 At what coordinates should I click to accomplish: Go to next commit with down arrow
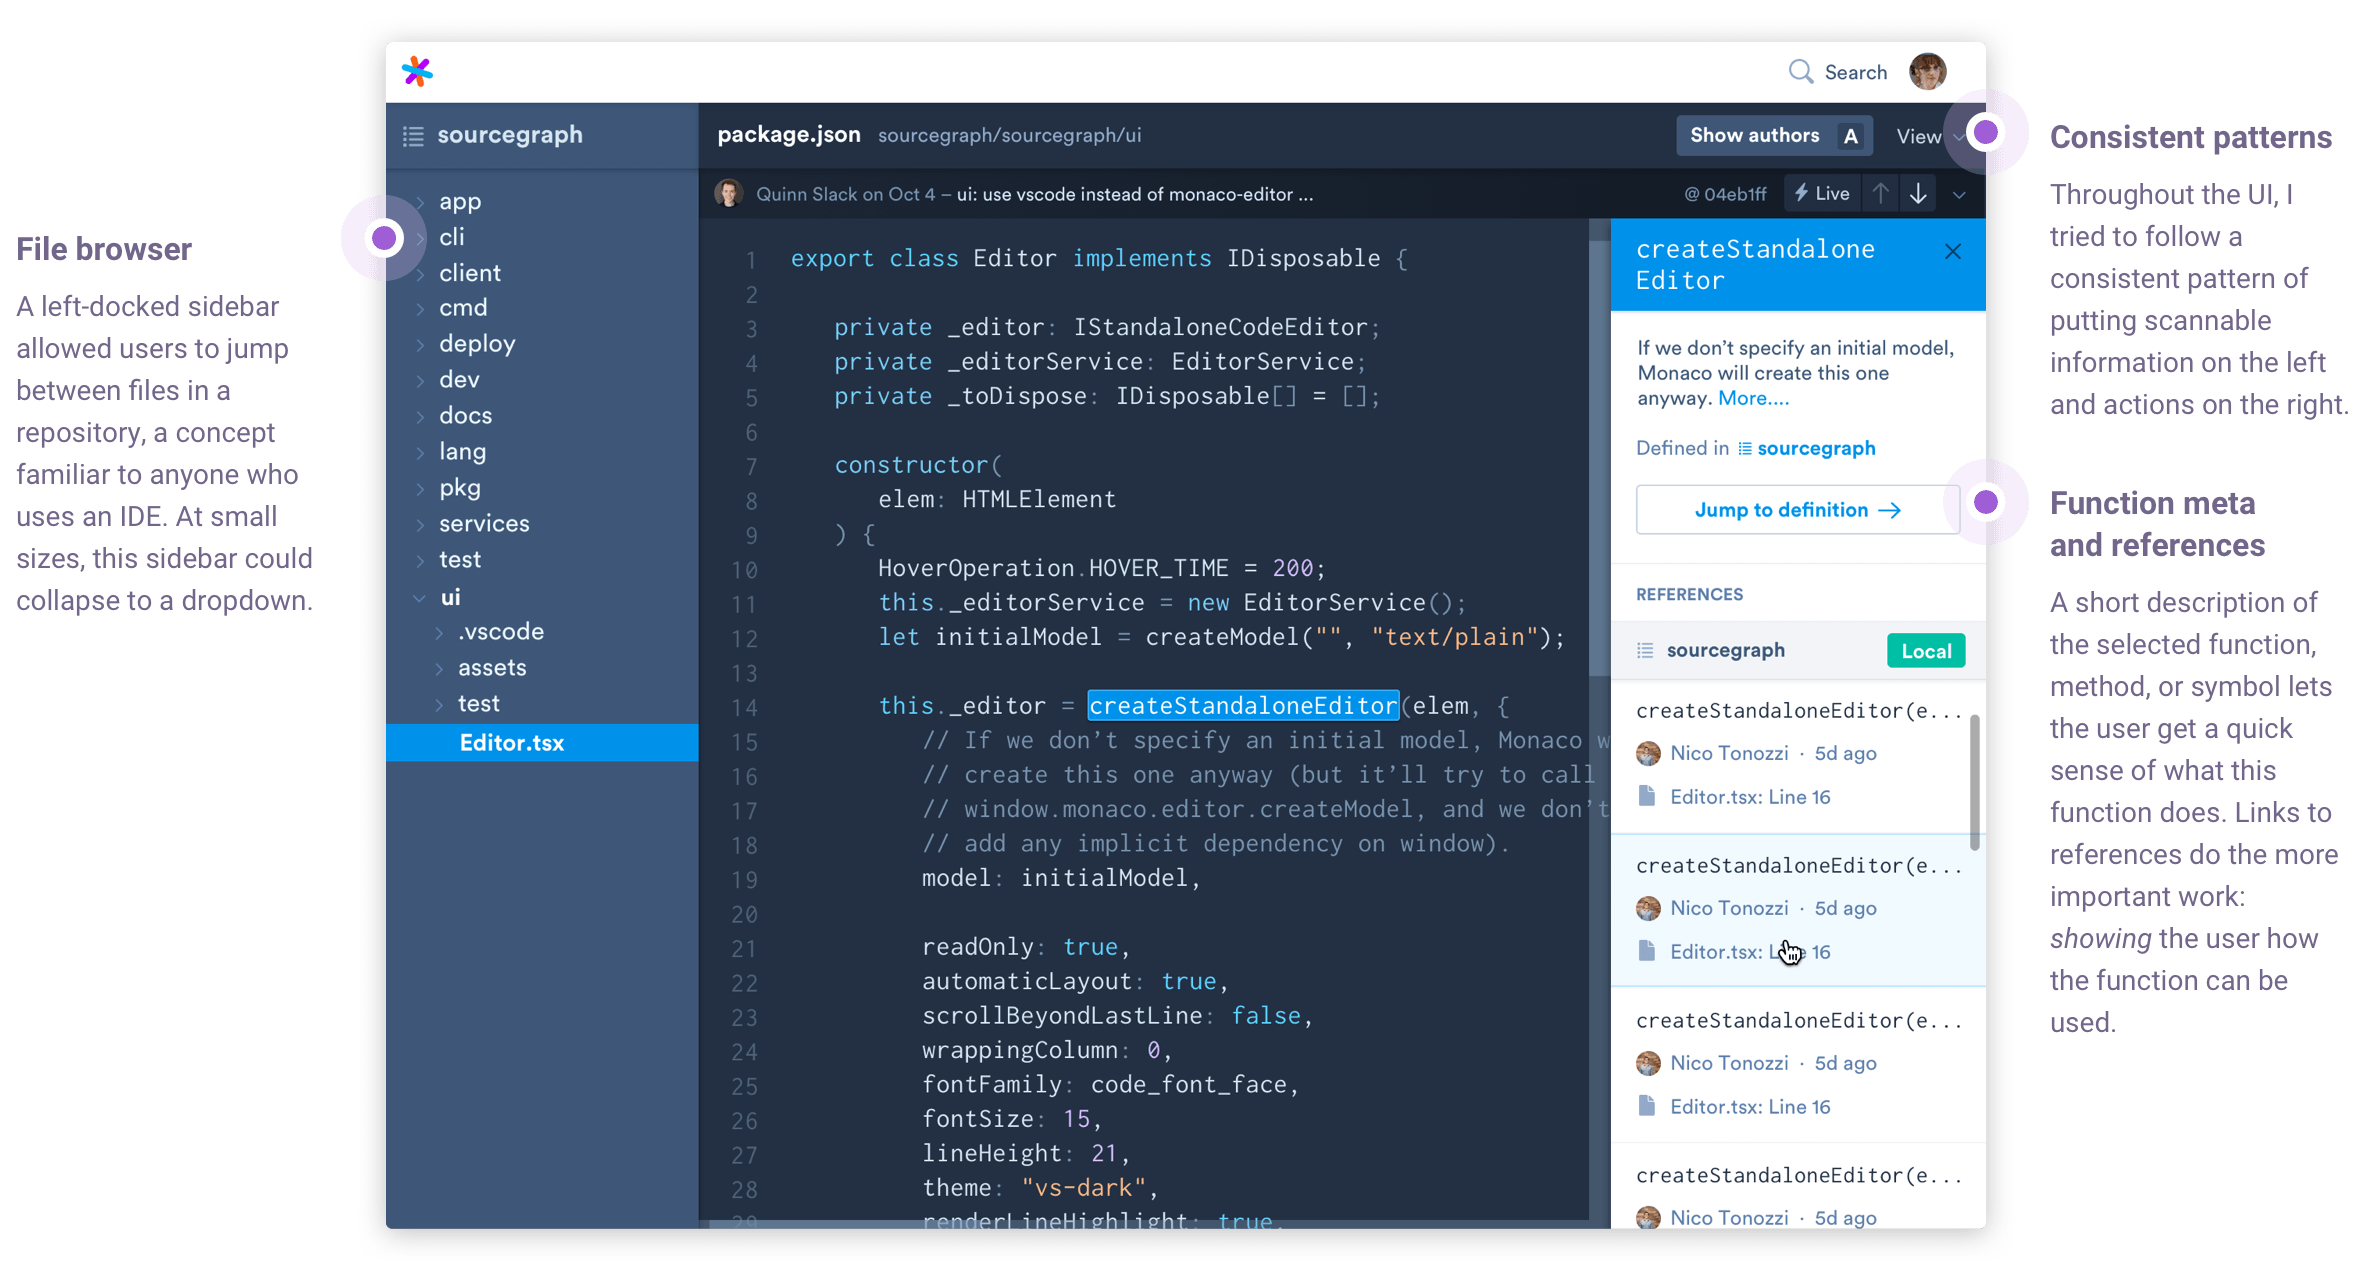1918,194
